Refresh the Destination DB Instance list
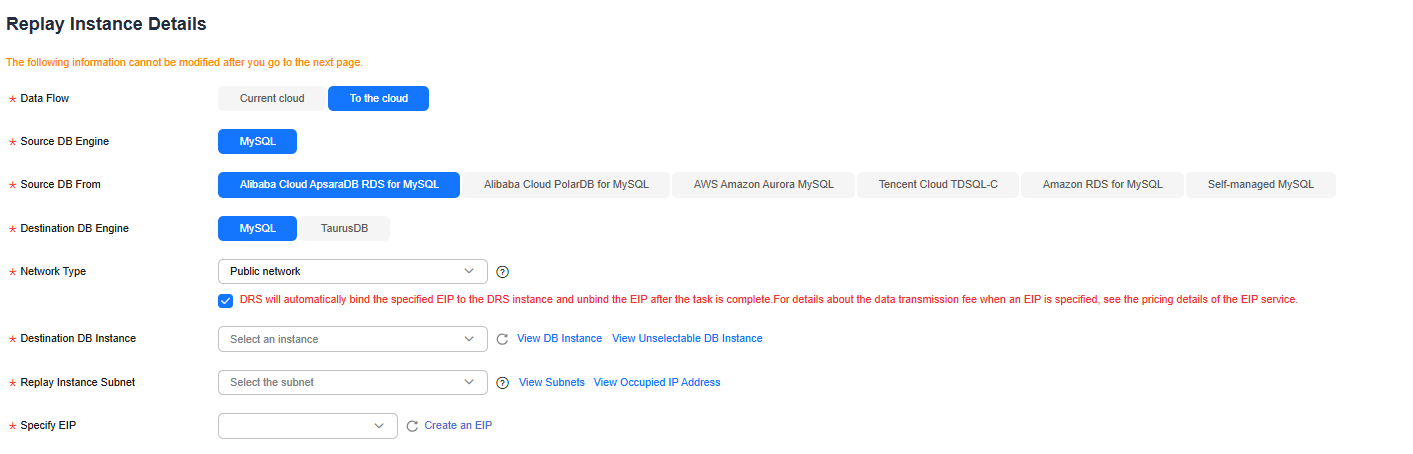 [503, 339]
